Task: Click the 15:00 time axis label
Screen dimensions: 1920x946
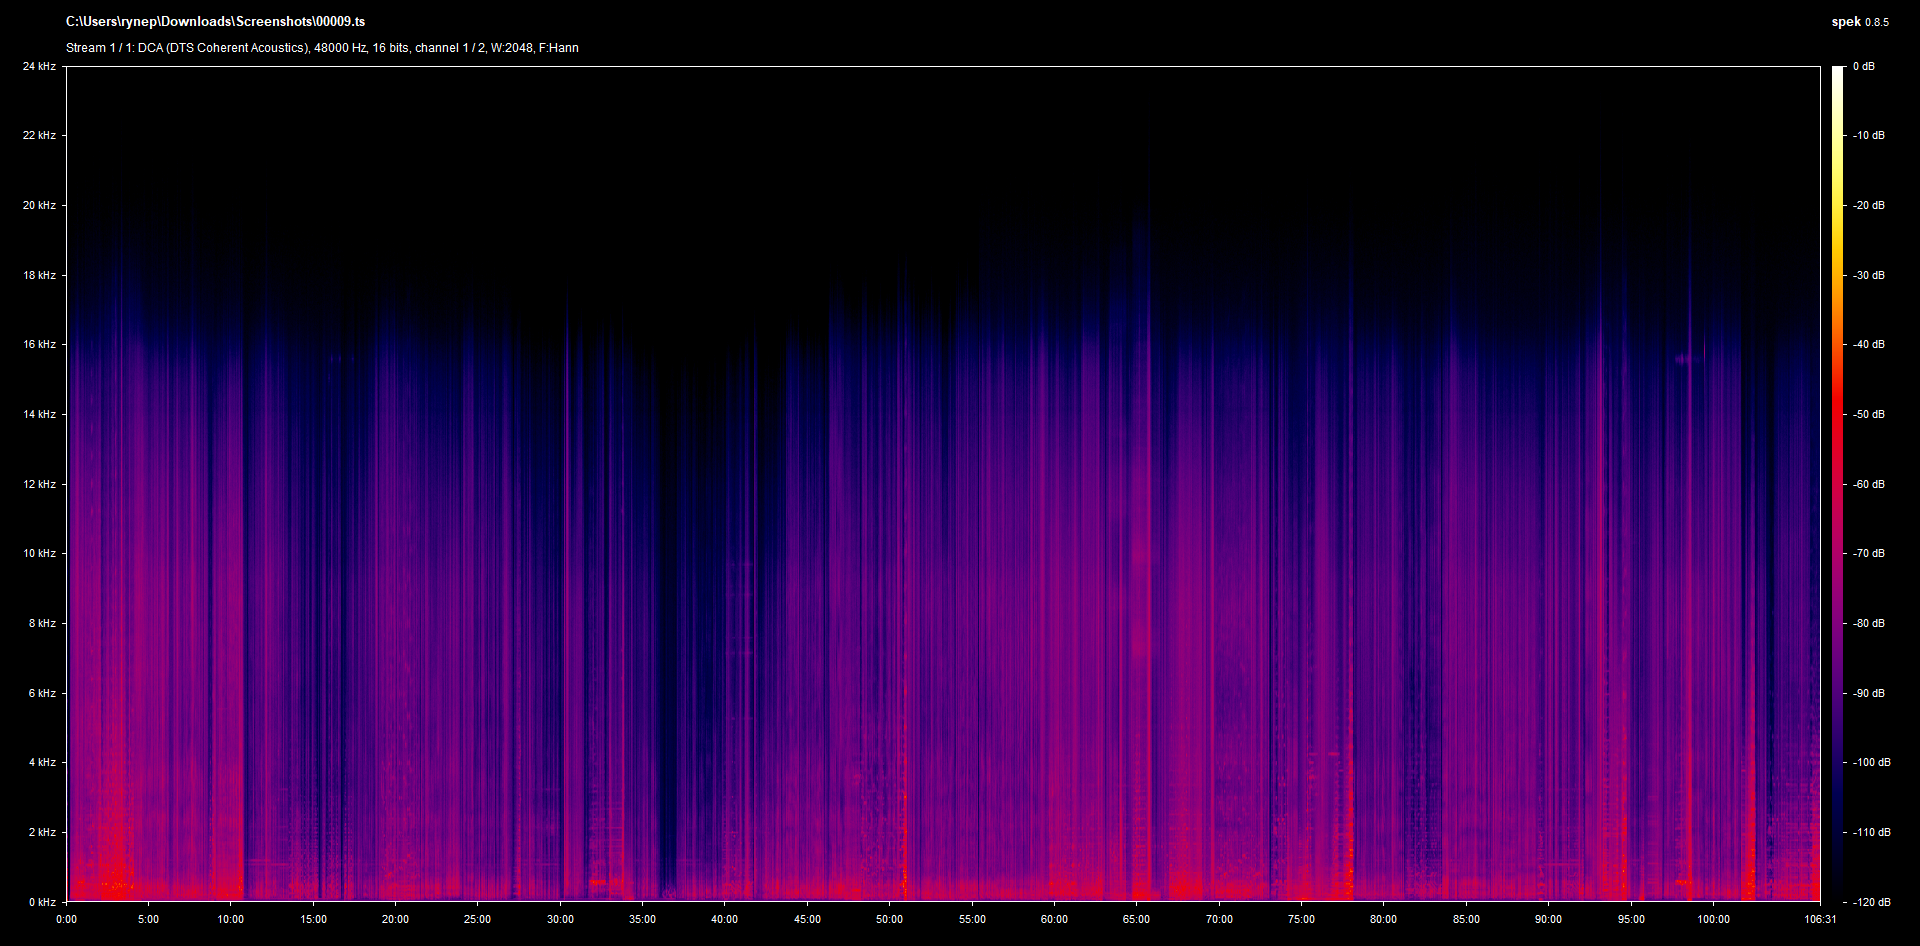Action: click(313, 919)
